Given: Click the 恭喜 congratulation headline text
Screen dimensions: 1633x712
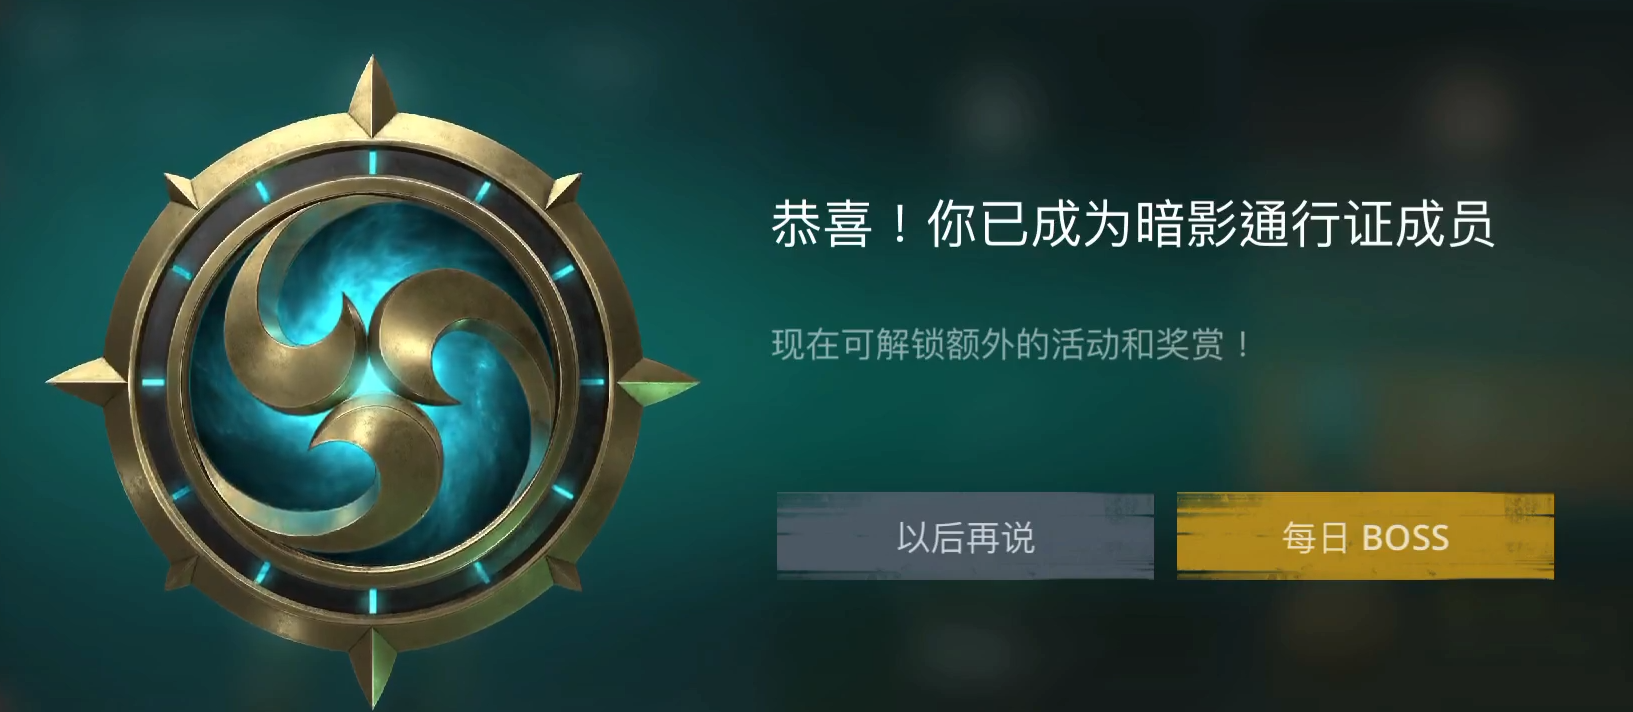Looking at the screenshot, I should pos(821,223).
